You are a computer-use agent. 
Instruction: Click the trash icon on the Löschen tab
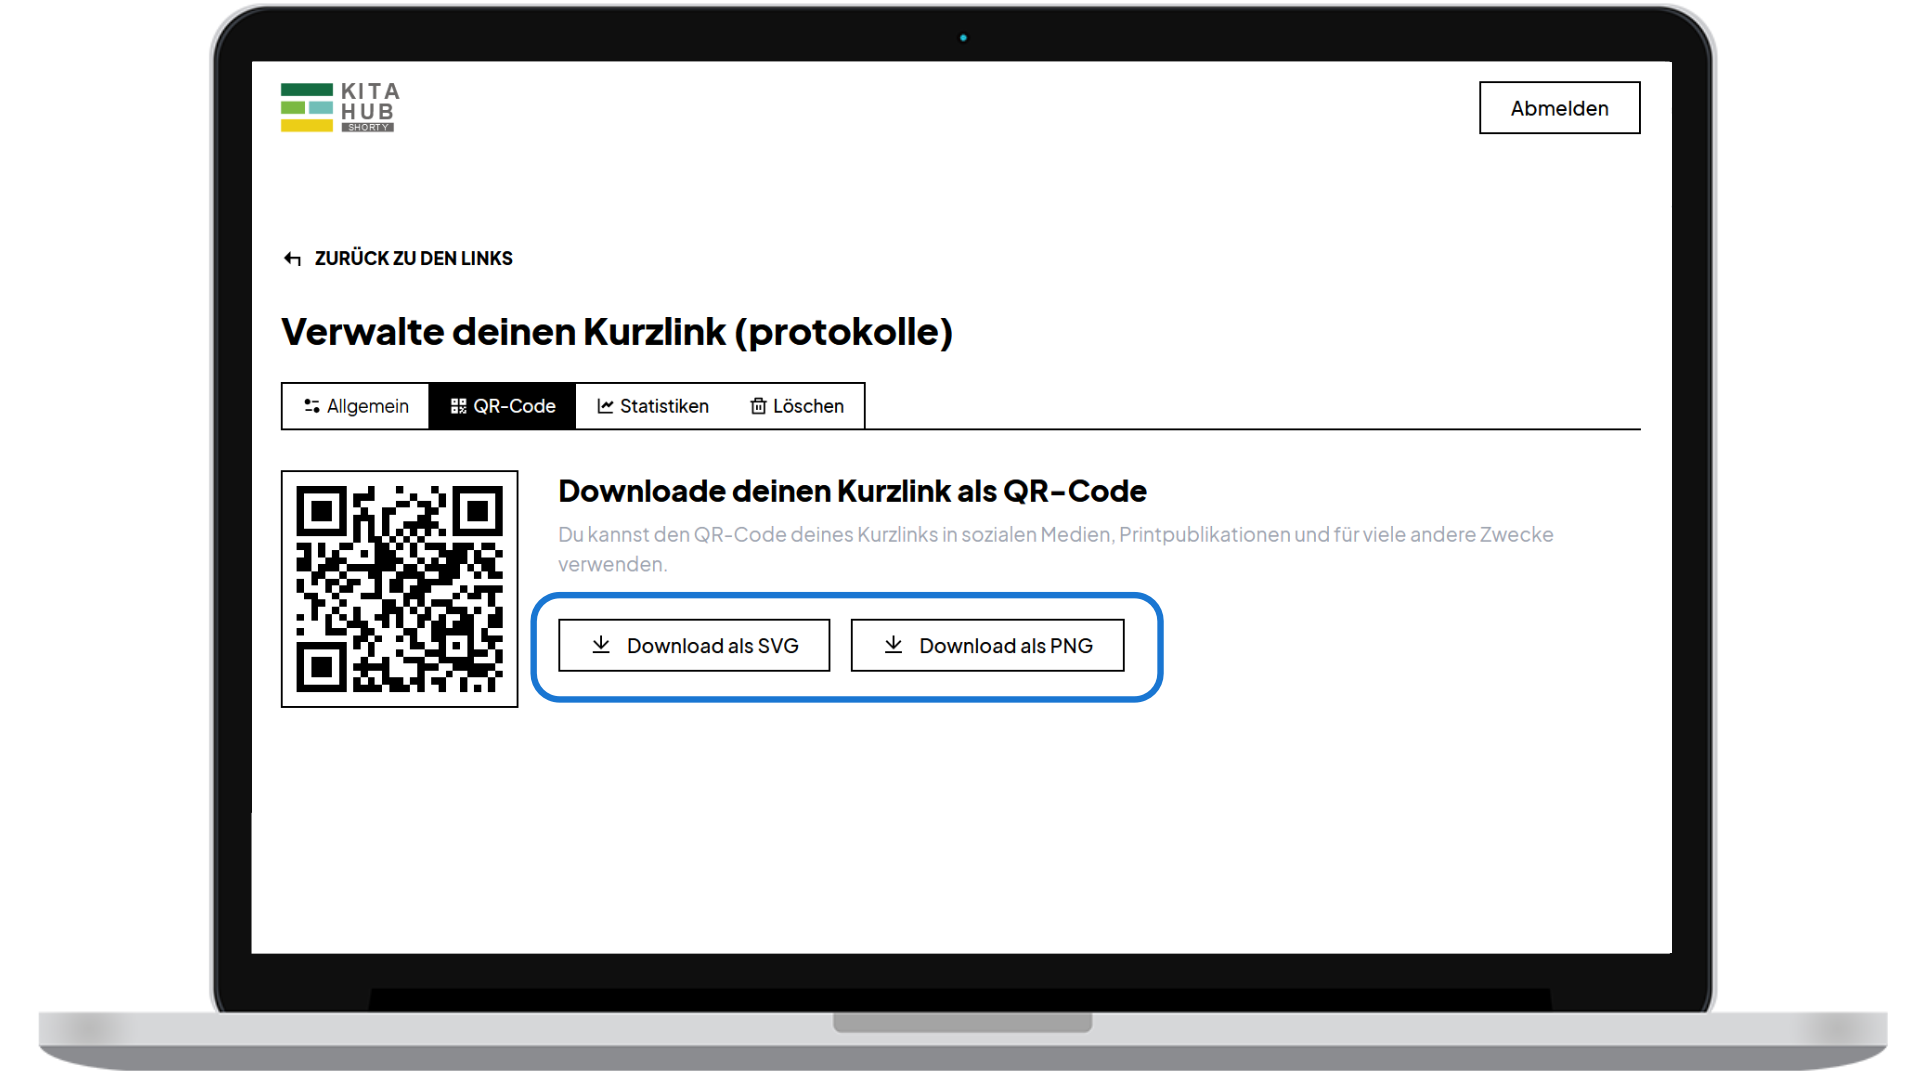point(759,406)
